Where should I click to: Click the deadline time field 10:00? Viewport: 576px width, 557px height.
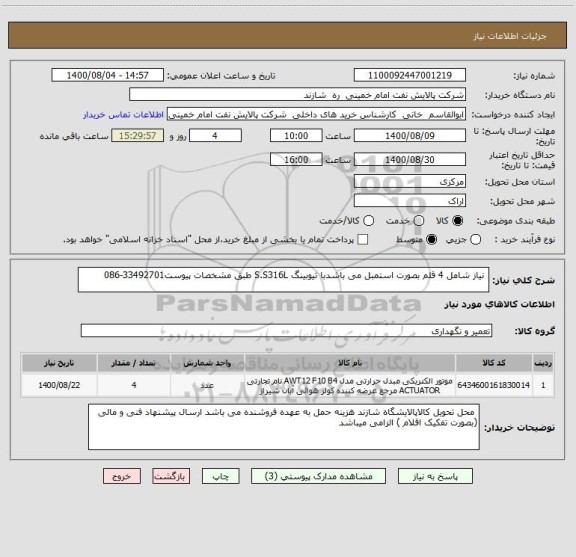coord(296,136)
